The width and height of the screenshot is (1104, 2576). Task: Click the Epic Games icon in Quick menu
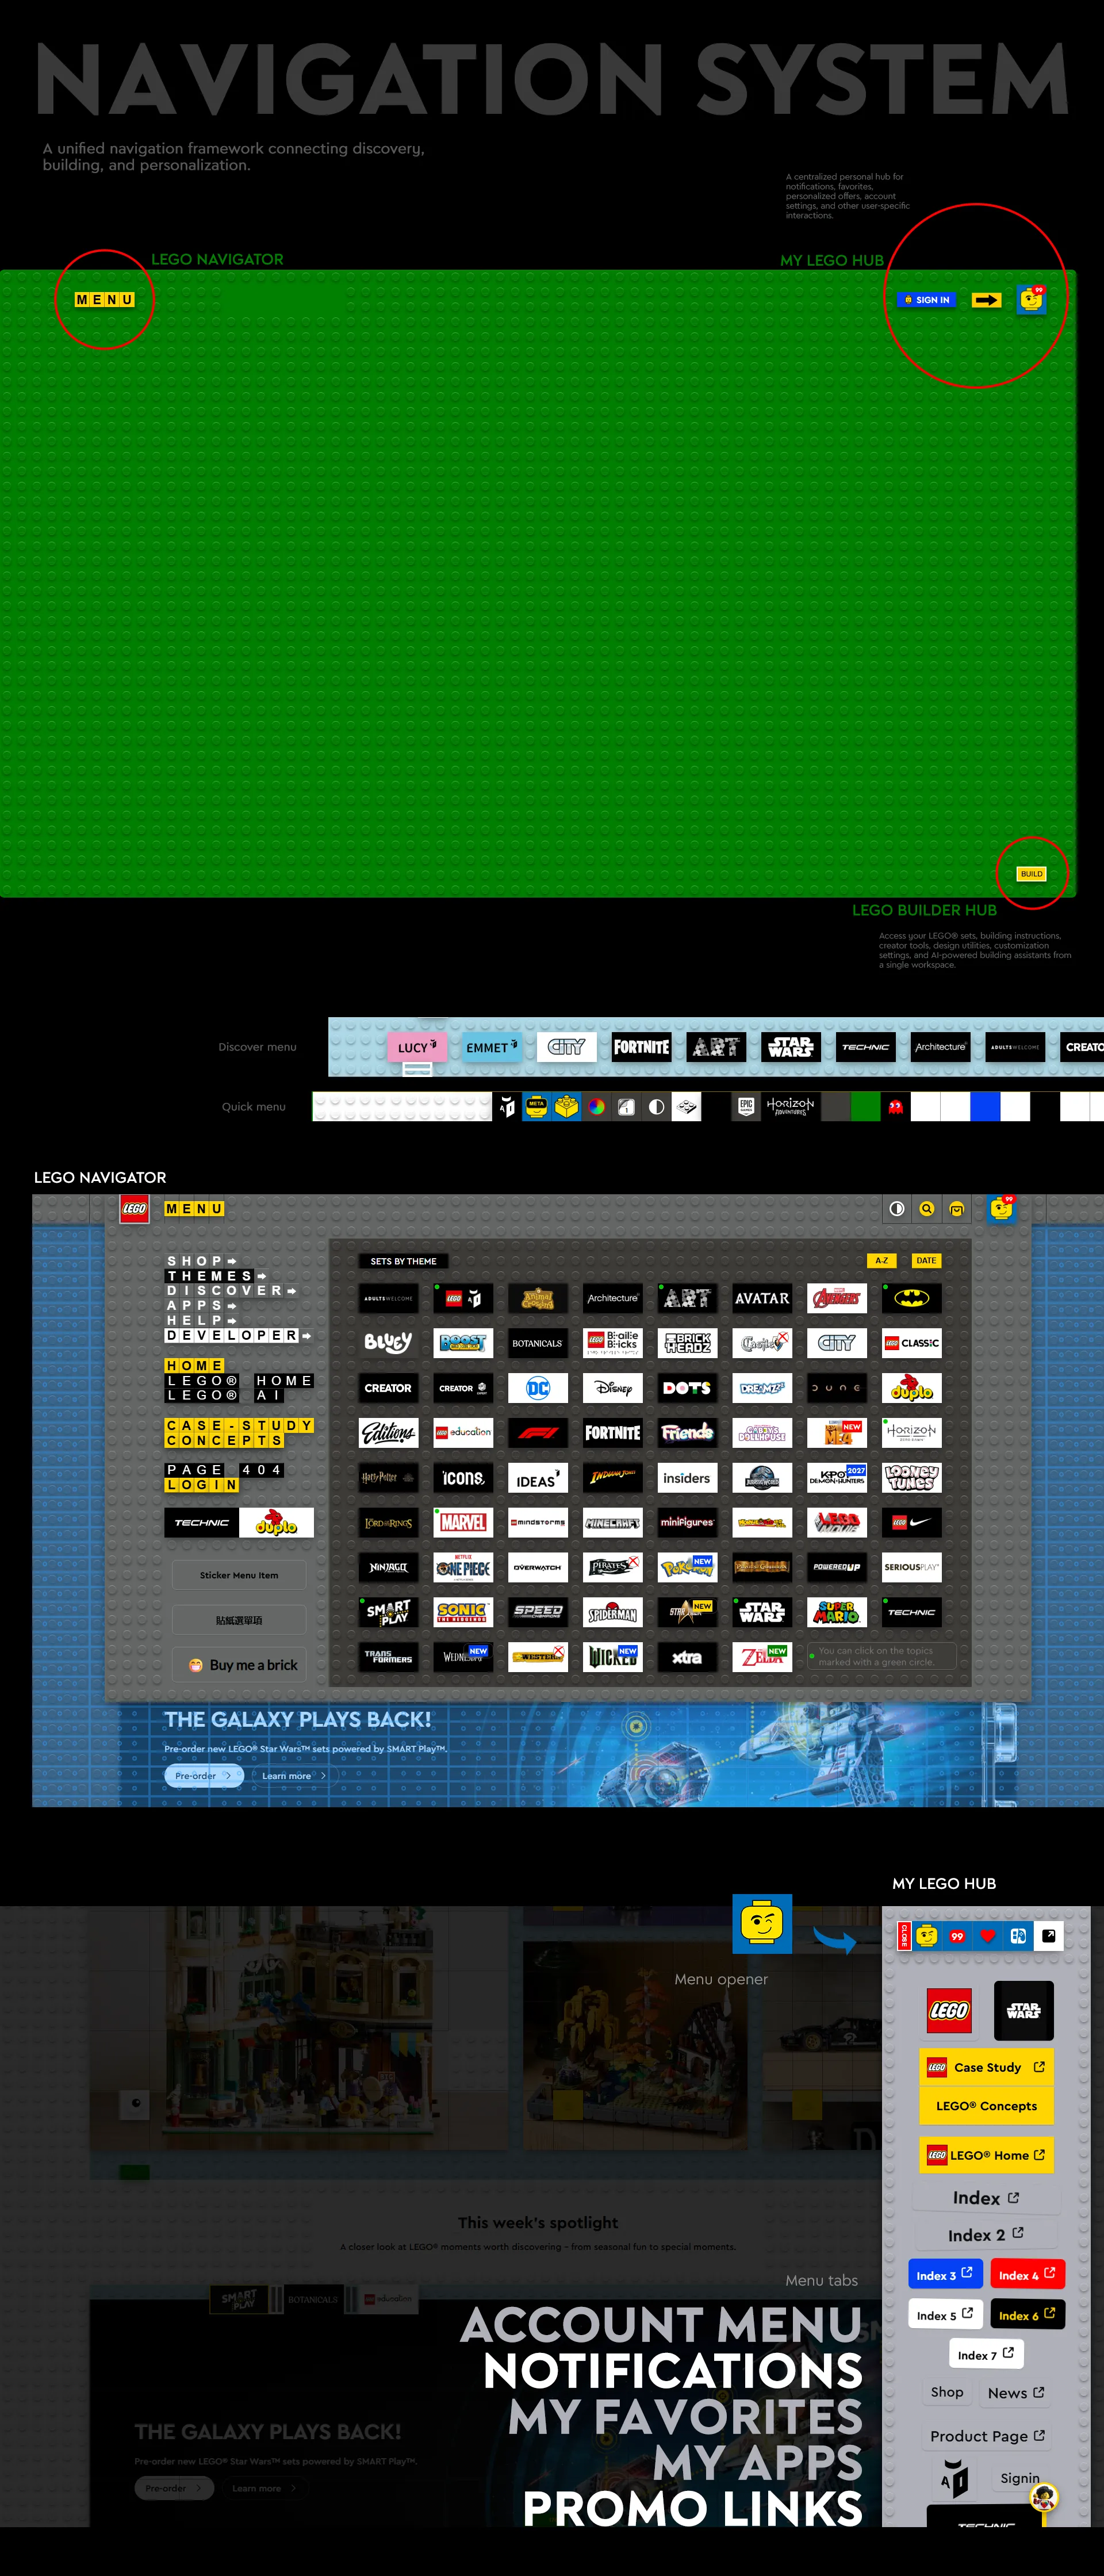pos(746,1107)
